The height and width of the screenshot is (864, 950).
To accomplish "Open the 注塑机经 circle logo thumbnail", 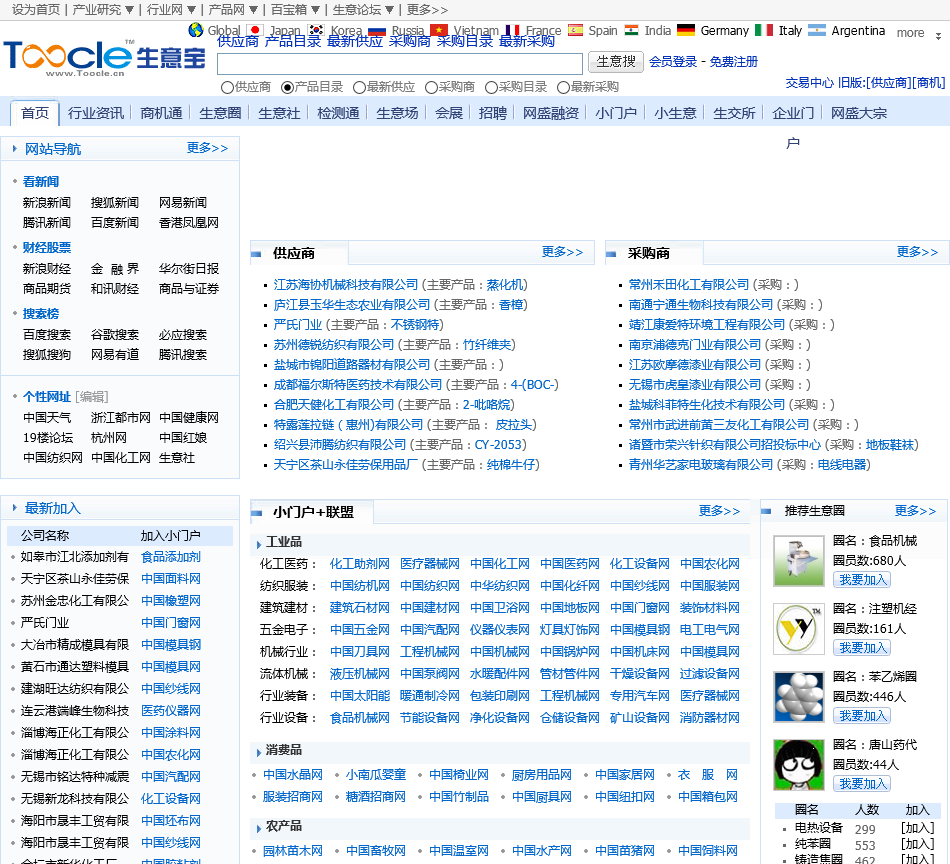I will tap(799, 629).
